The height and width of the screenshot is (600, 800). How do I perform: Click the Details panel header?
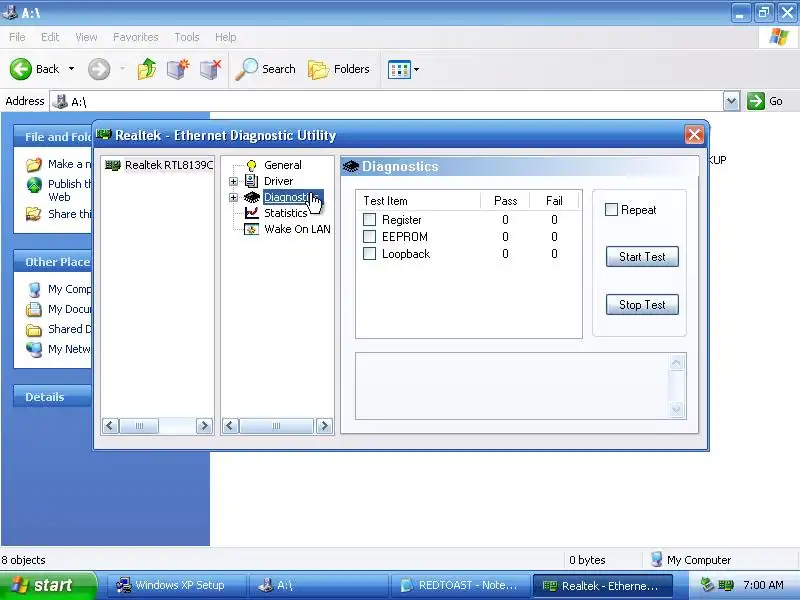pyautogui.click(x=53, y=396)
